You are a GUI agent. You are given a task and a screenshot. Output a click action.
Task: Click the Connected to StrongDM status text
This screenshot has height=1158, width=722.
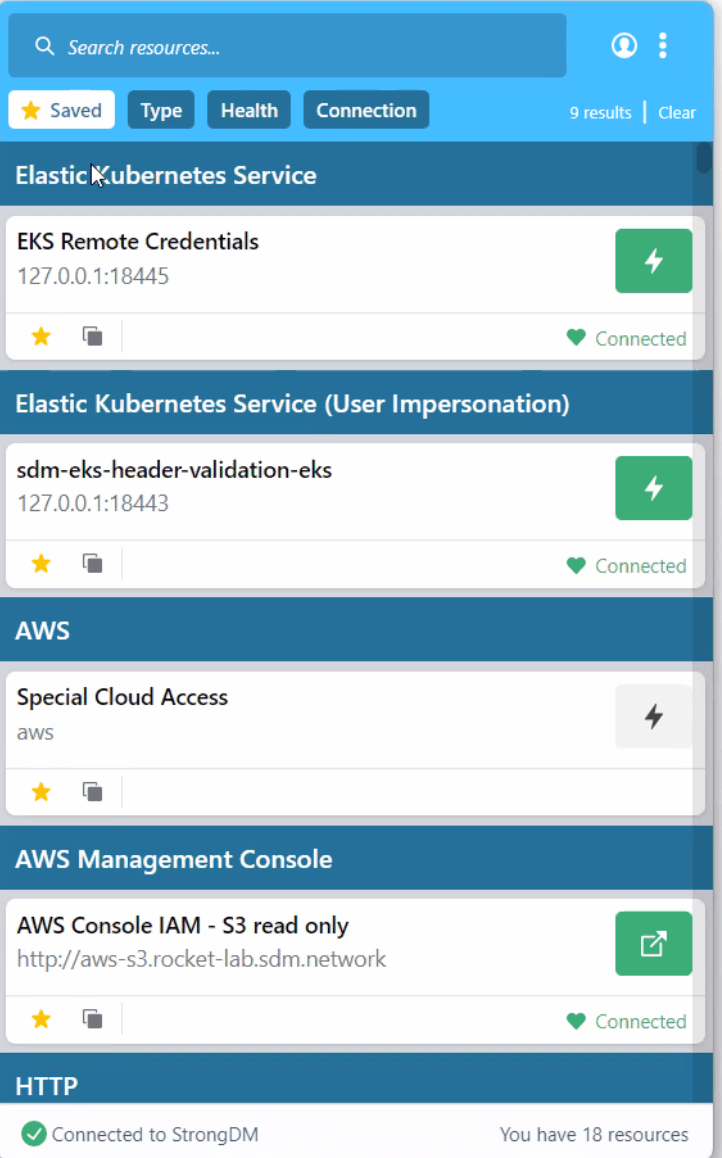click(x=155, y=1134)
